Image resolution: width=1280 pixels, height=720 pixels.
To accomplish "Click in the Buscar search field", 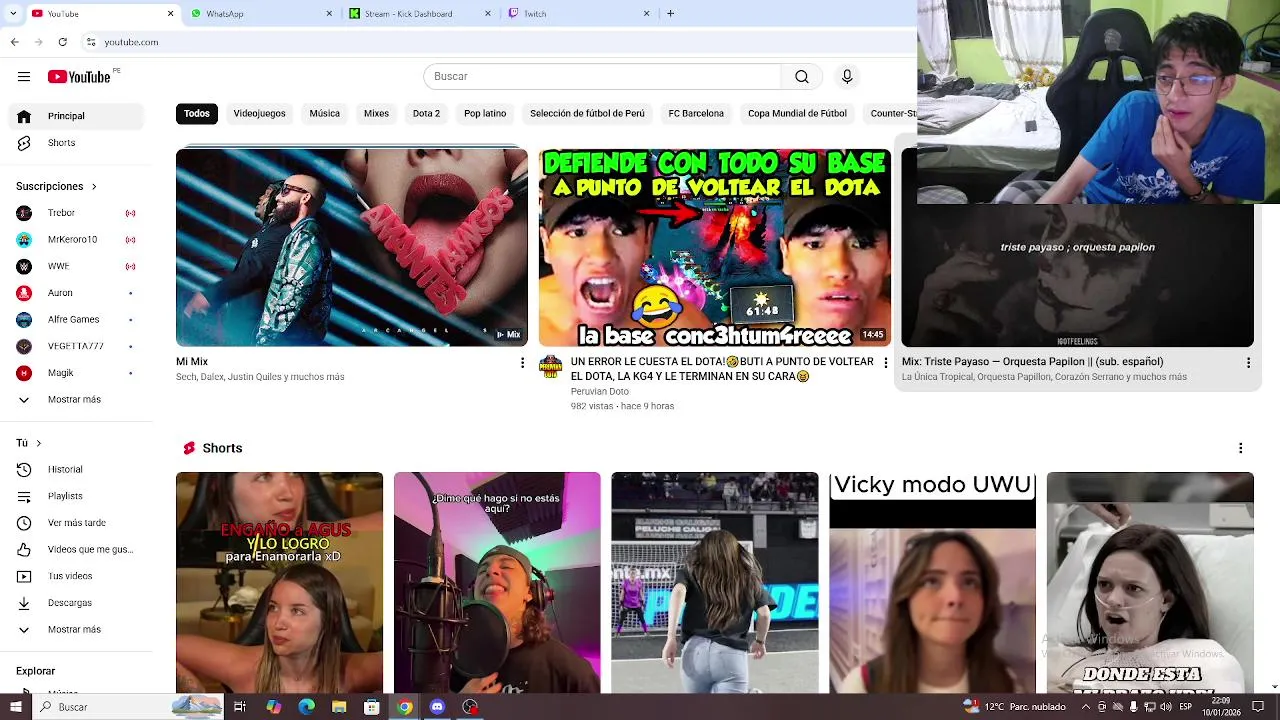I will (x=602, y=77).
